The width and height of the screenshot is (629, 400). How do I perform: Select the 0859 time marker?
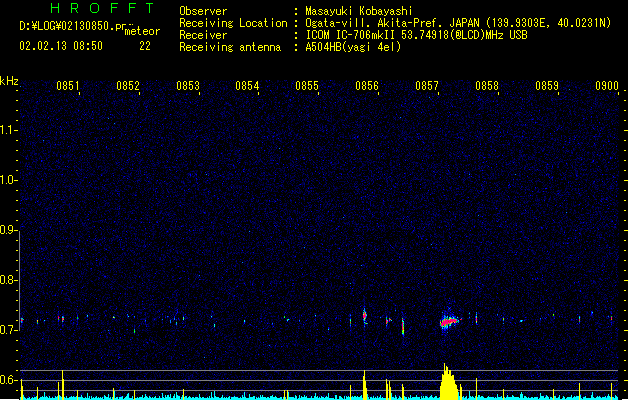[547, 85]
